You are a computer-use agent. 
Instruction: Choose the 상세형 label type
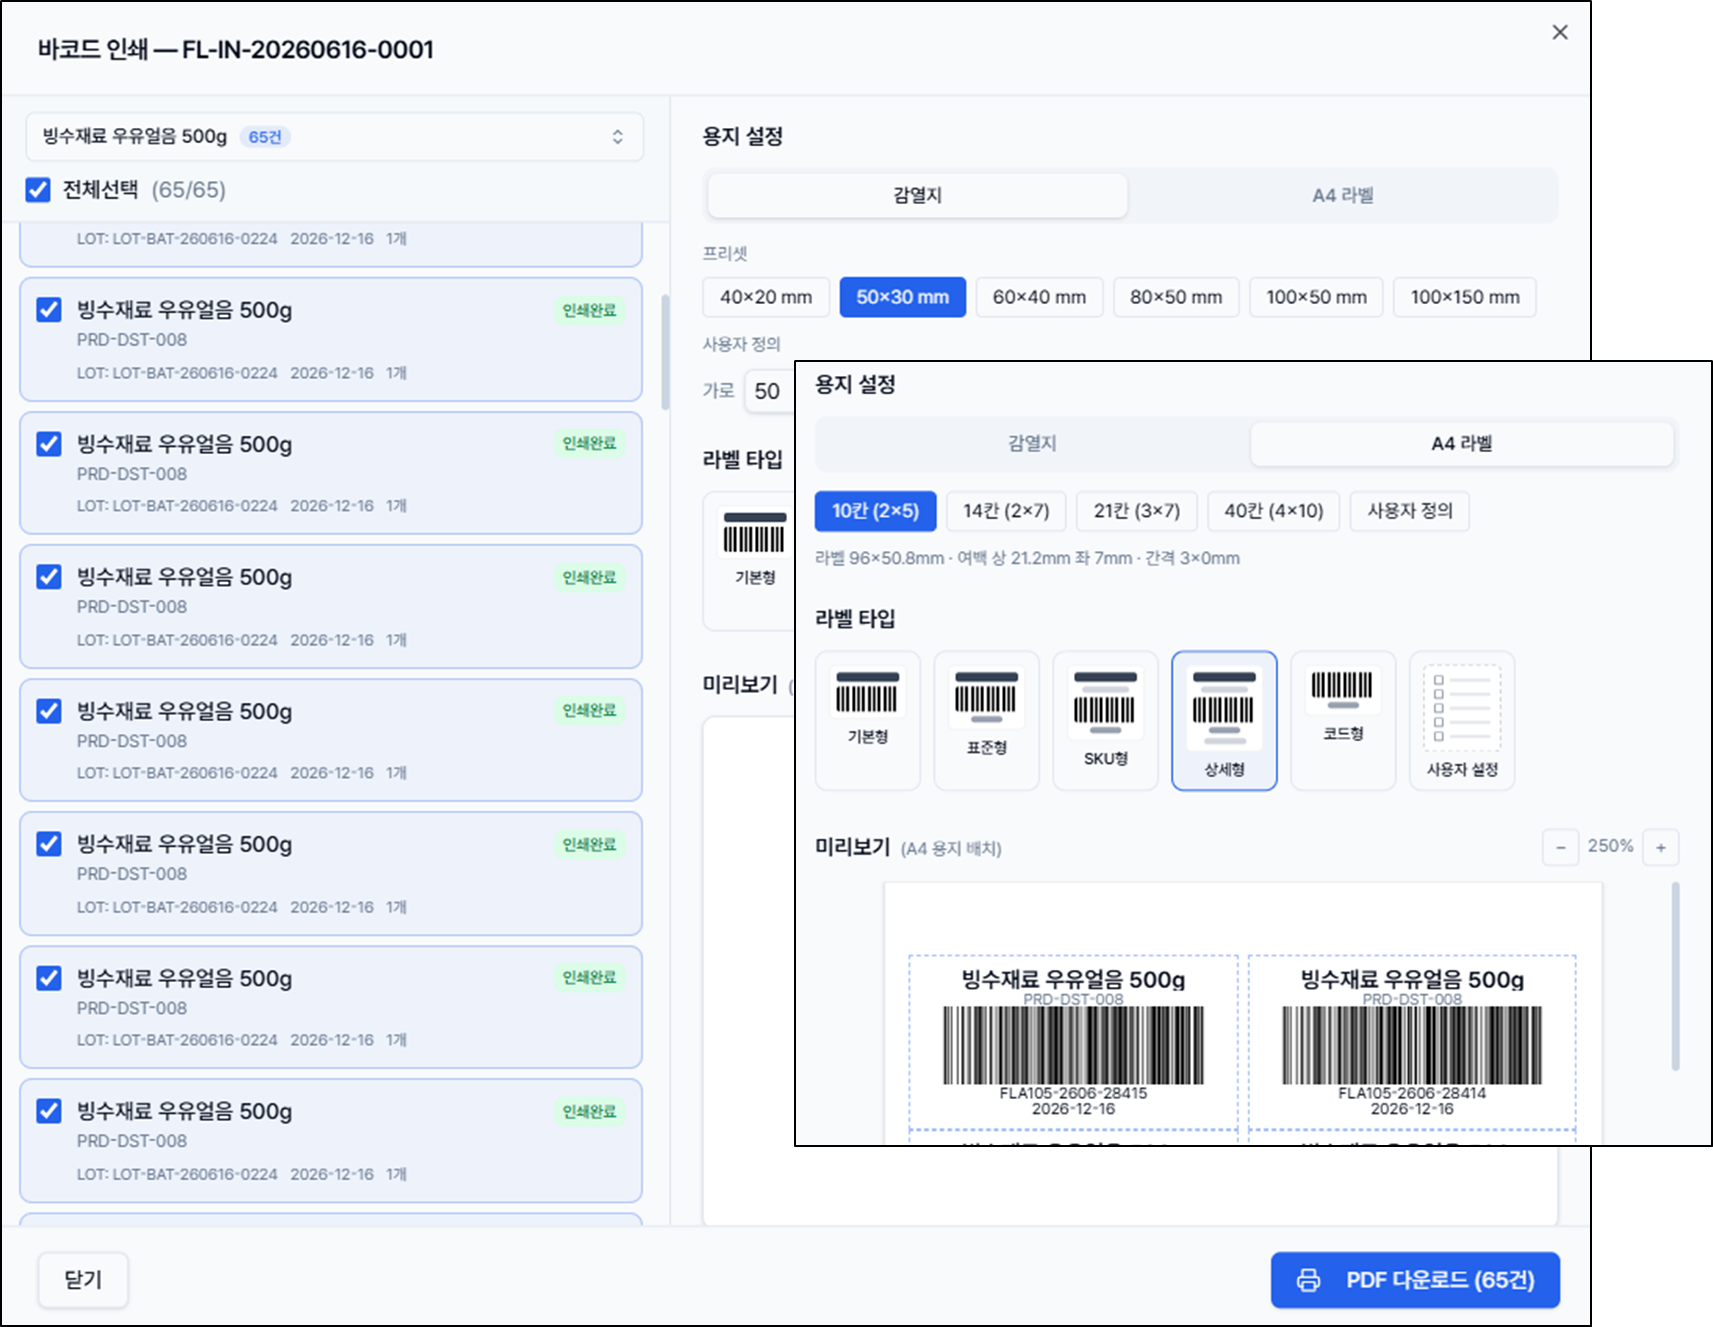coord(1224,720)
